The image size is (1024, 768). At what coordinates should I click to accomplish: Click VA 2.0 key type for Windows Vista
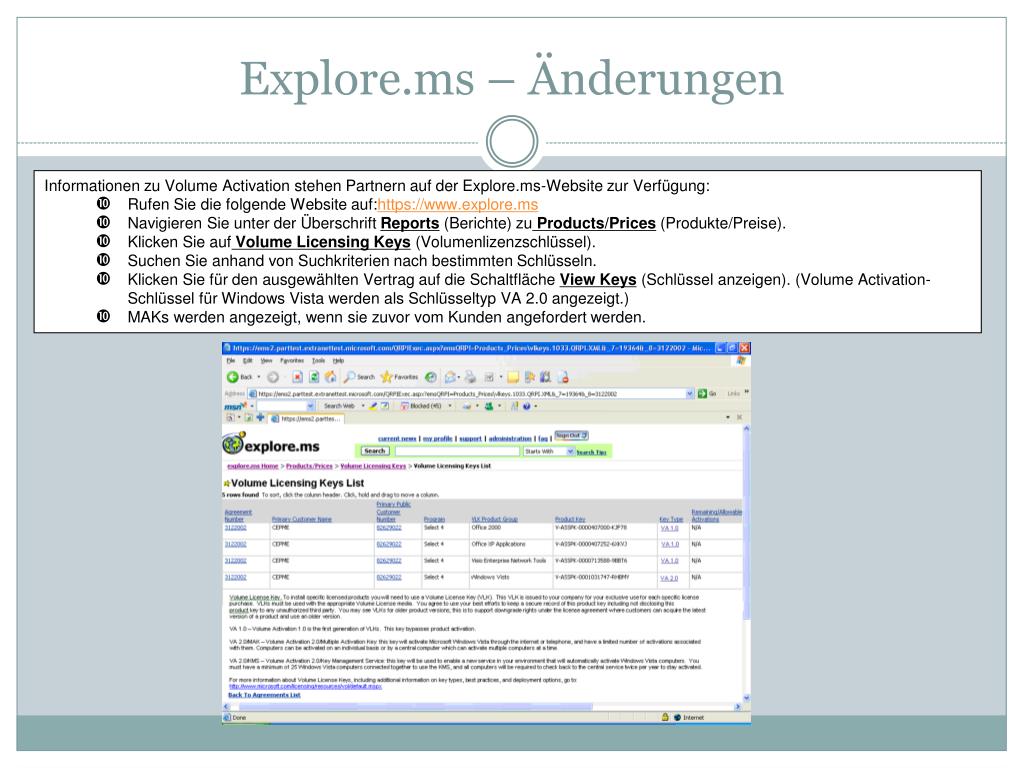click(669, 578)
